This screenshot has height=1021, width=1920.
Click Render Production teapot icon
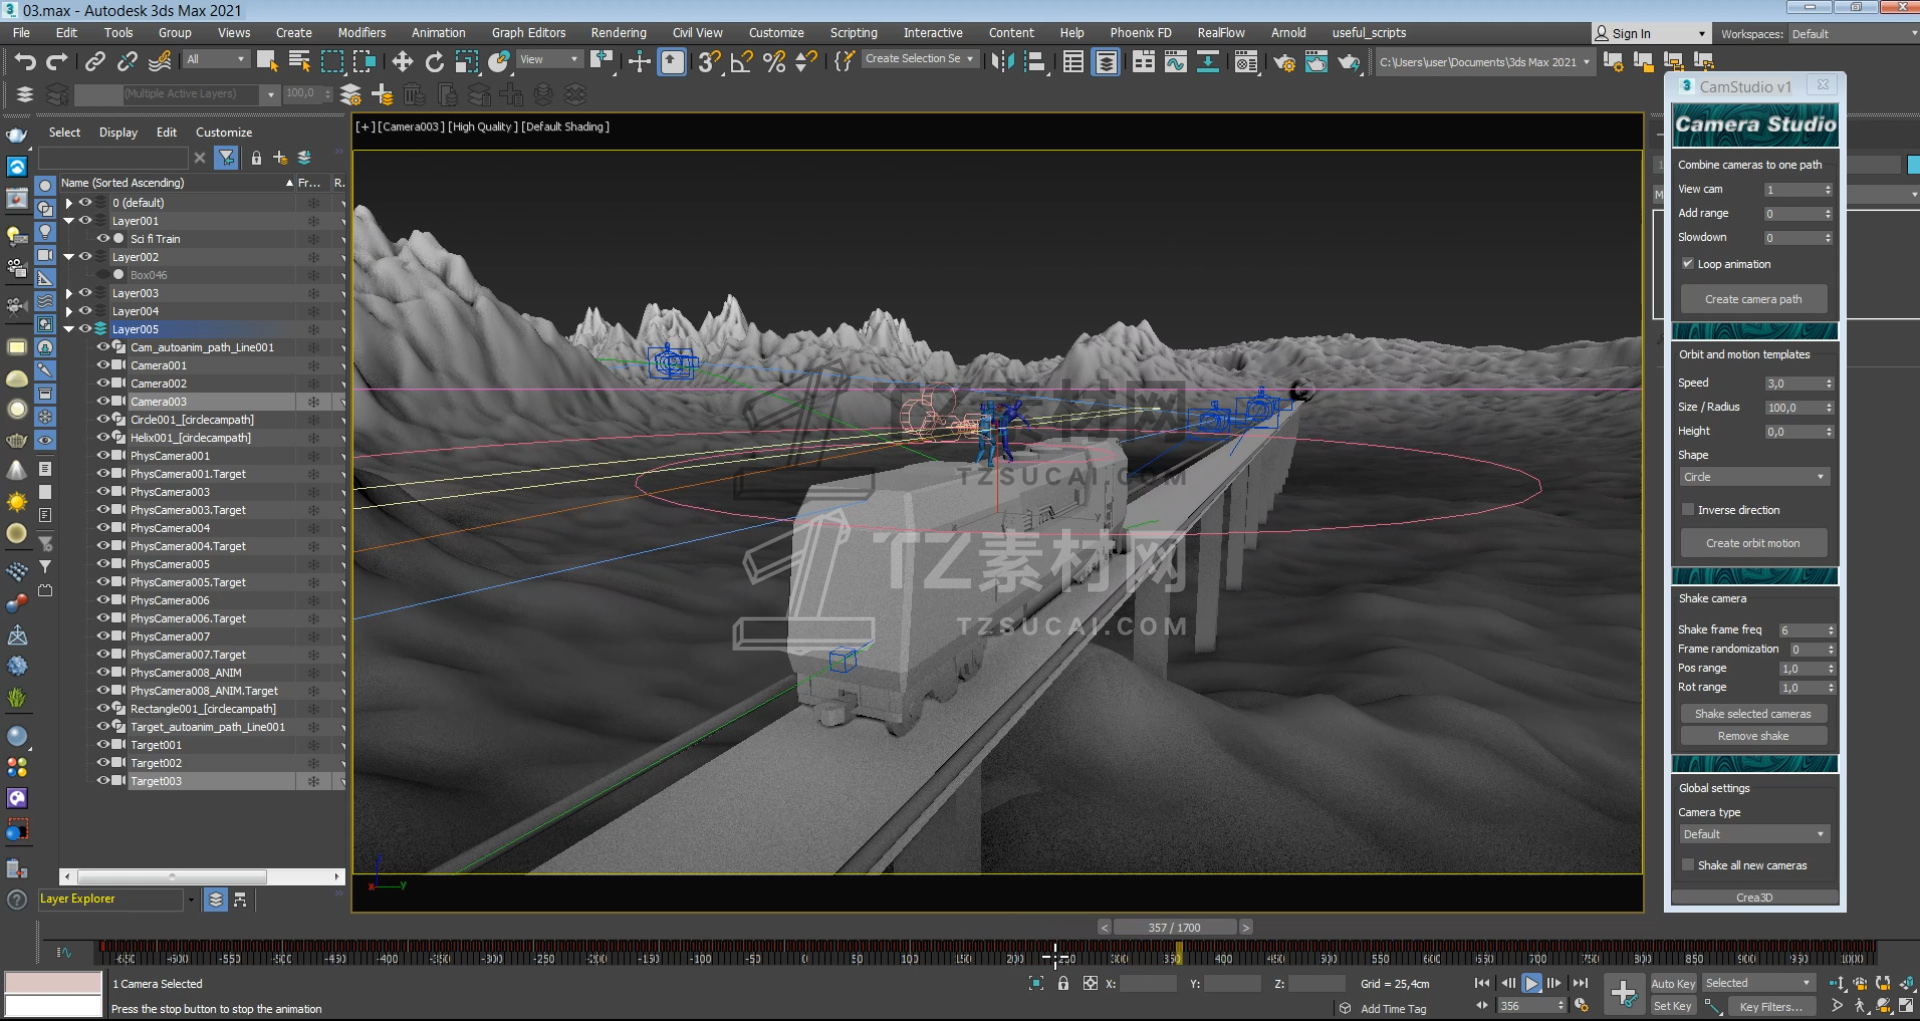tap(1349, 62)
